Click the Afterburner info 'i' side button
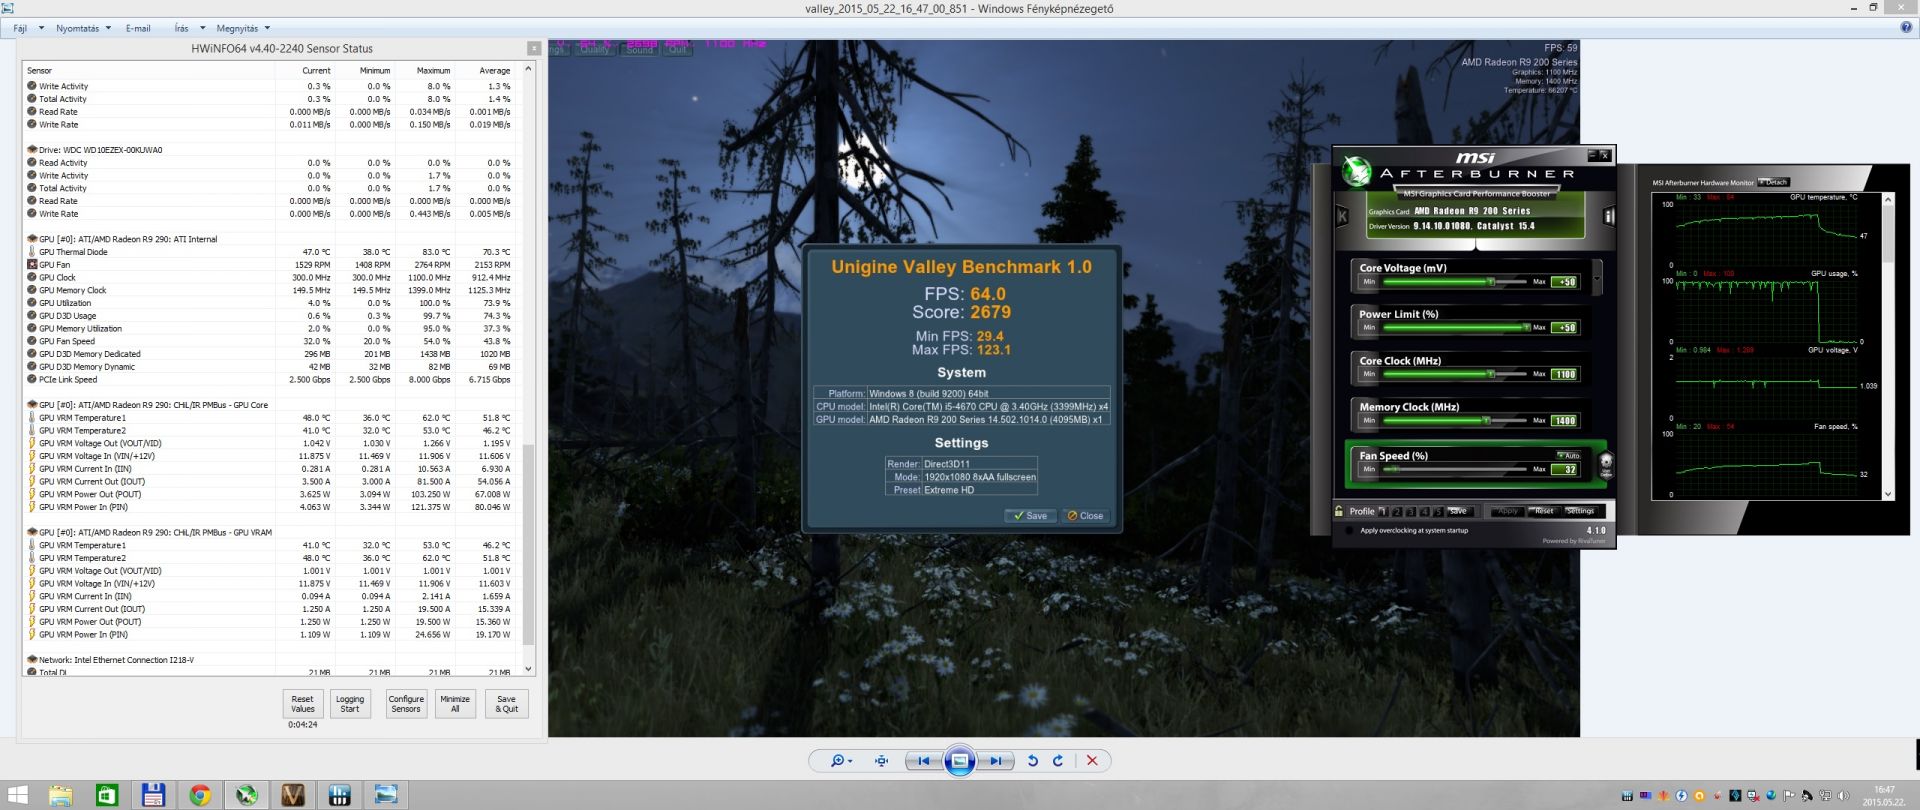 pos(1609,216)
